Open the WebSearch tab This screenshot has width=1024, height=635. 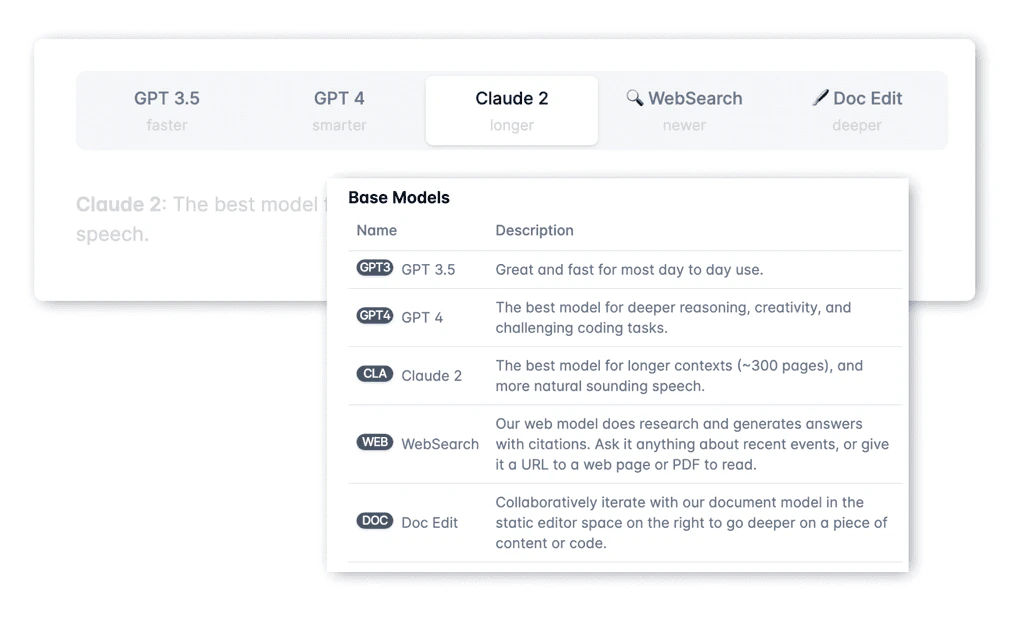click(684, 108)
